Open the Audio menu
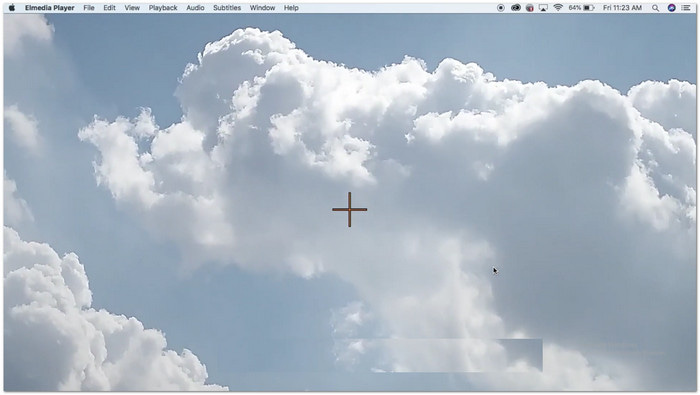 click(195, 8)
